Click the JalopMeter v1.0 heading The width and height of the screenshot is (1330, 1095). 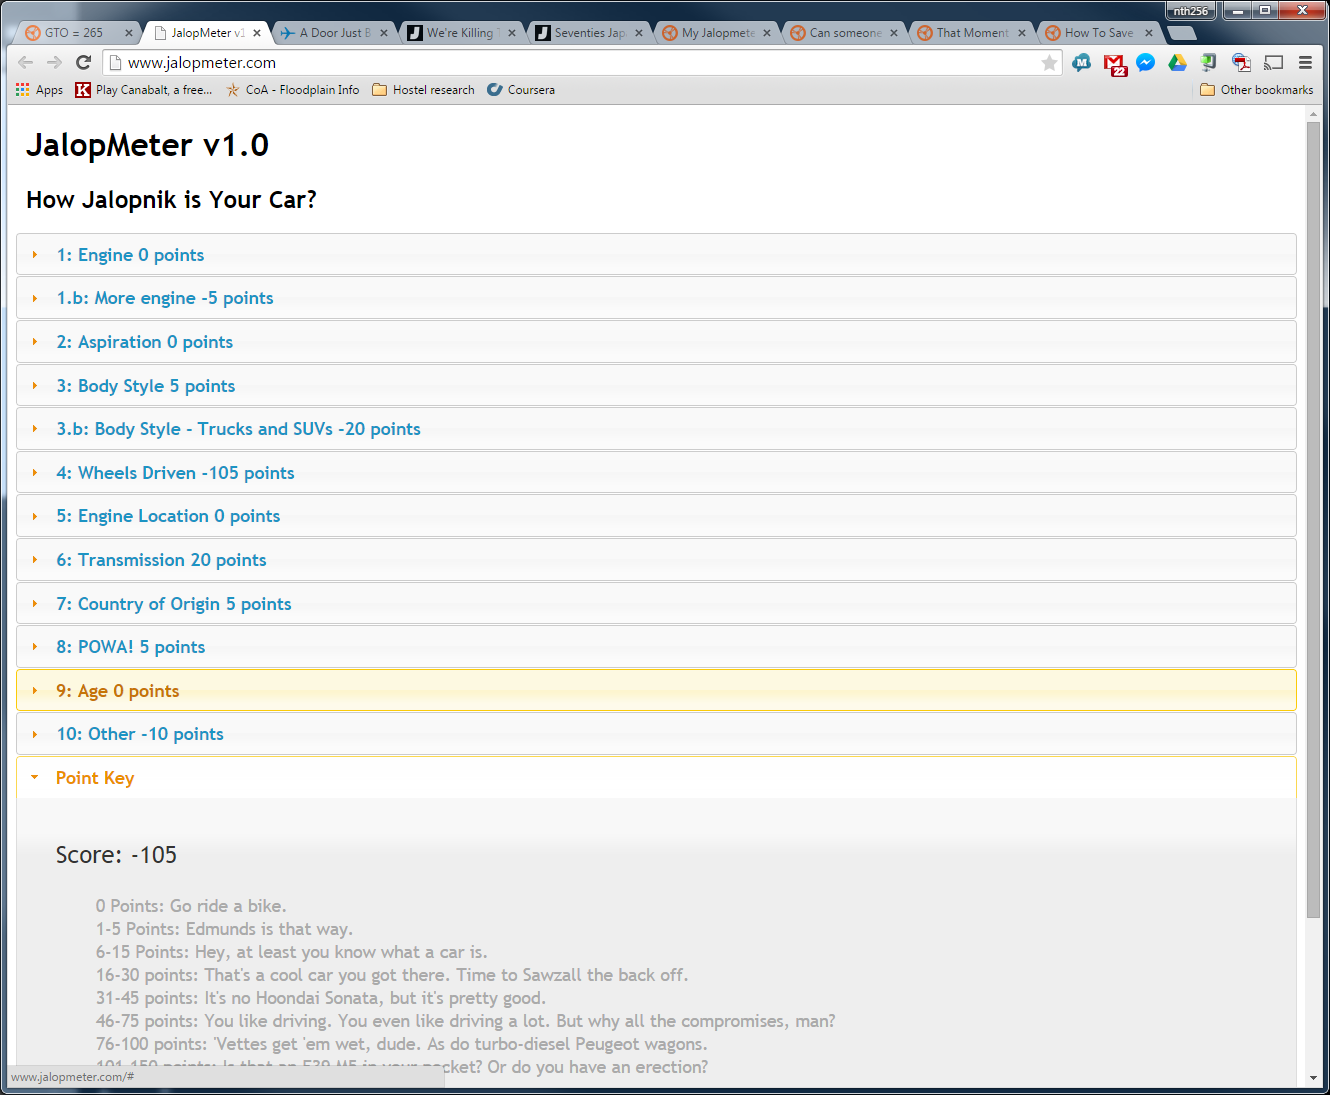pos(148,145)
